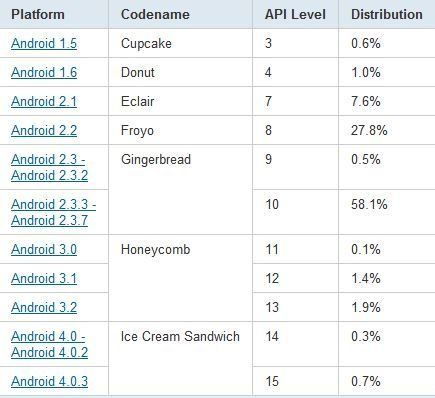Open the Android 4.0 - Android 4.0.2 link
Image resolution: width=435 pixels, height=398 pixels.
tap(49, 344)
